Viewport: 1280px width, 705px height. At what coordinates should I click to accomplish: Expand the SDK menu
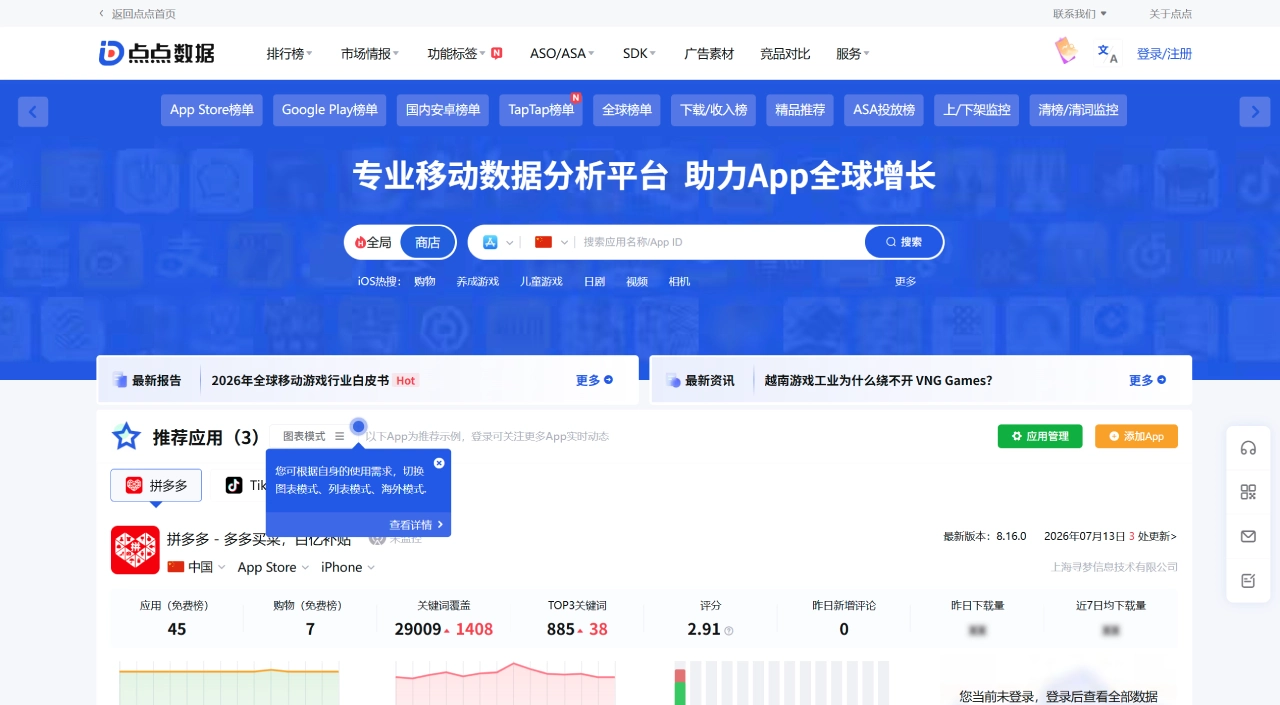point(639,54)
